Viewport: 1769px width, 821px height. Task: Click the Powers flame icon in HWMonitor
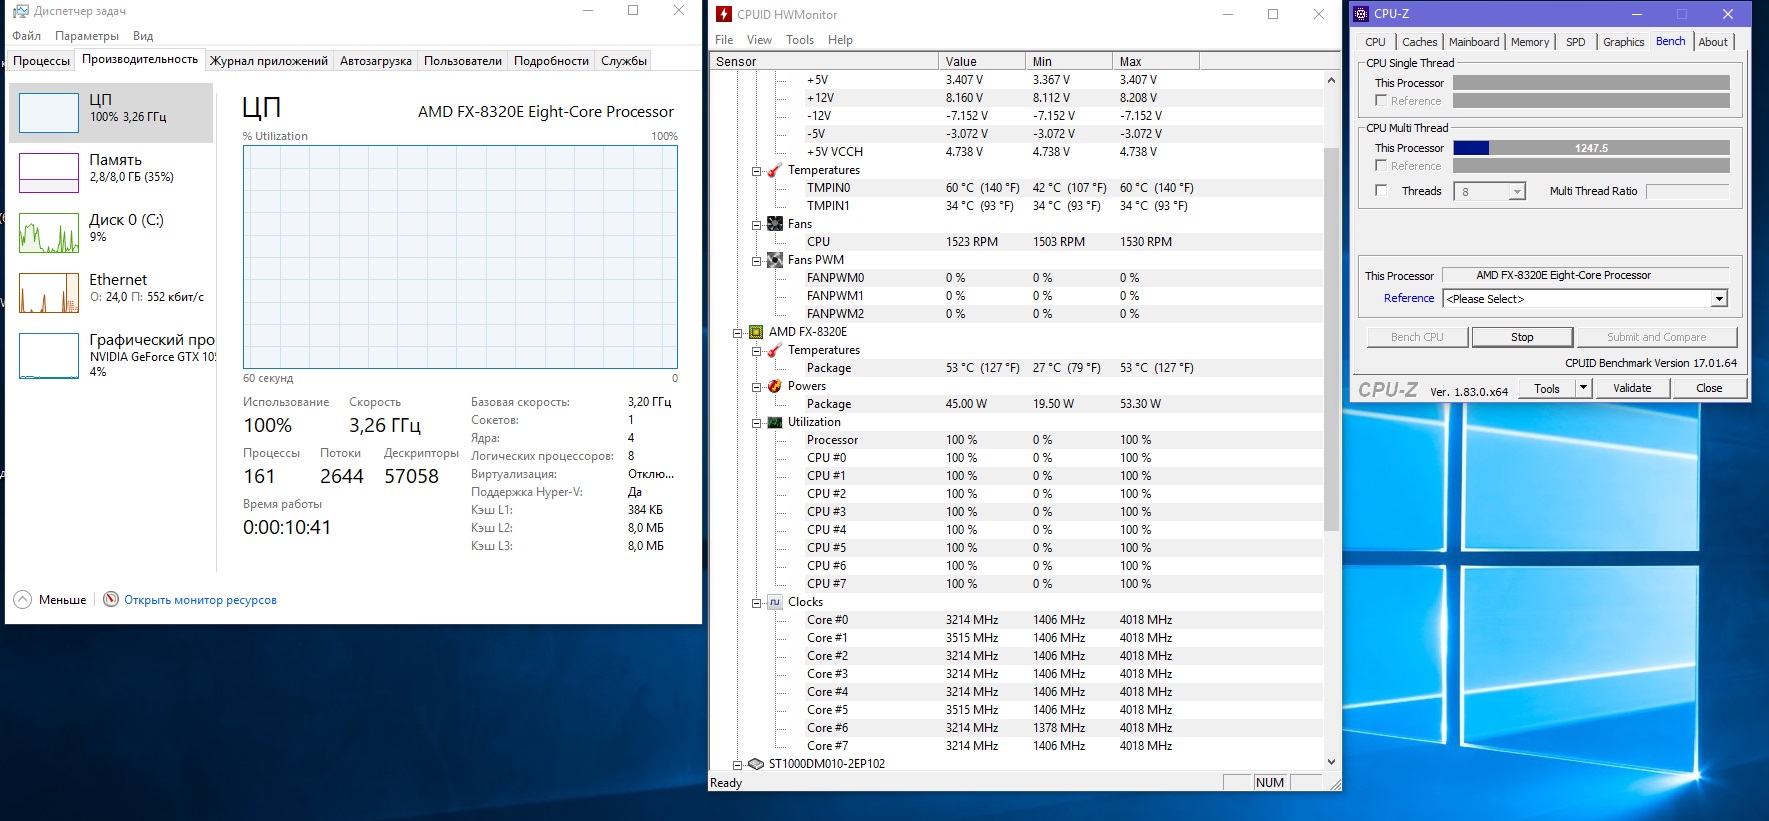coord(775,386)
